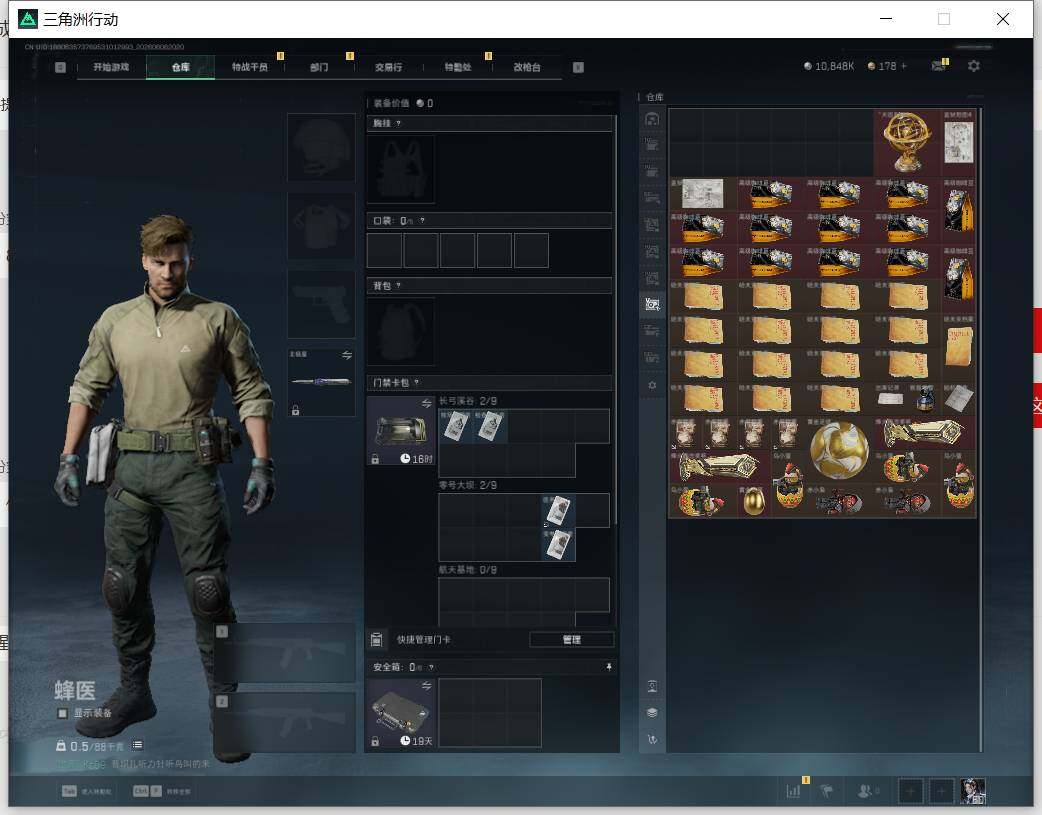Click the weight details list icon

pos(137,745)
